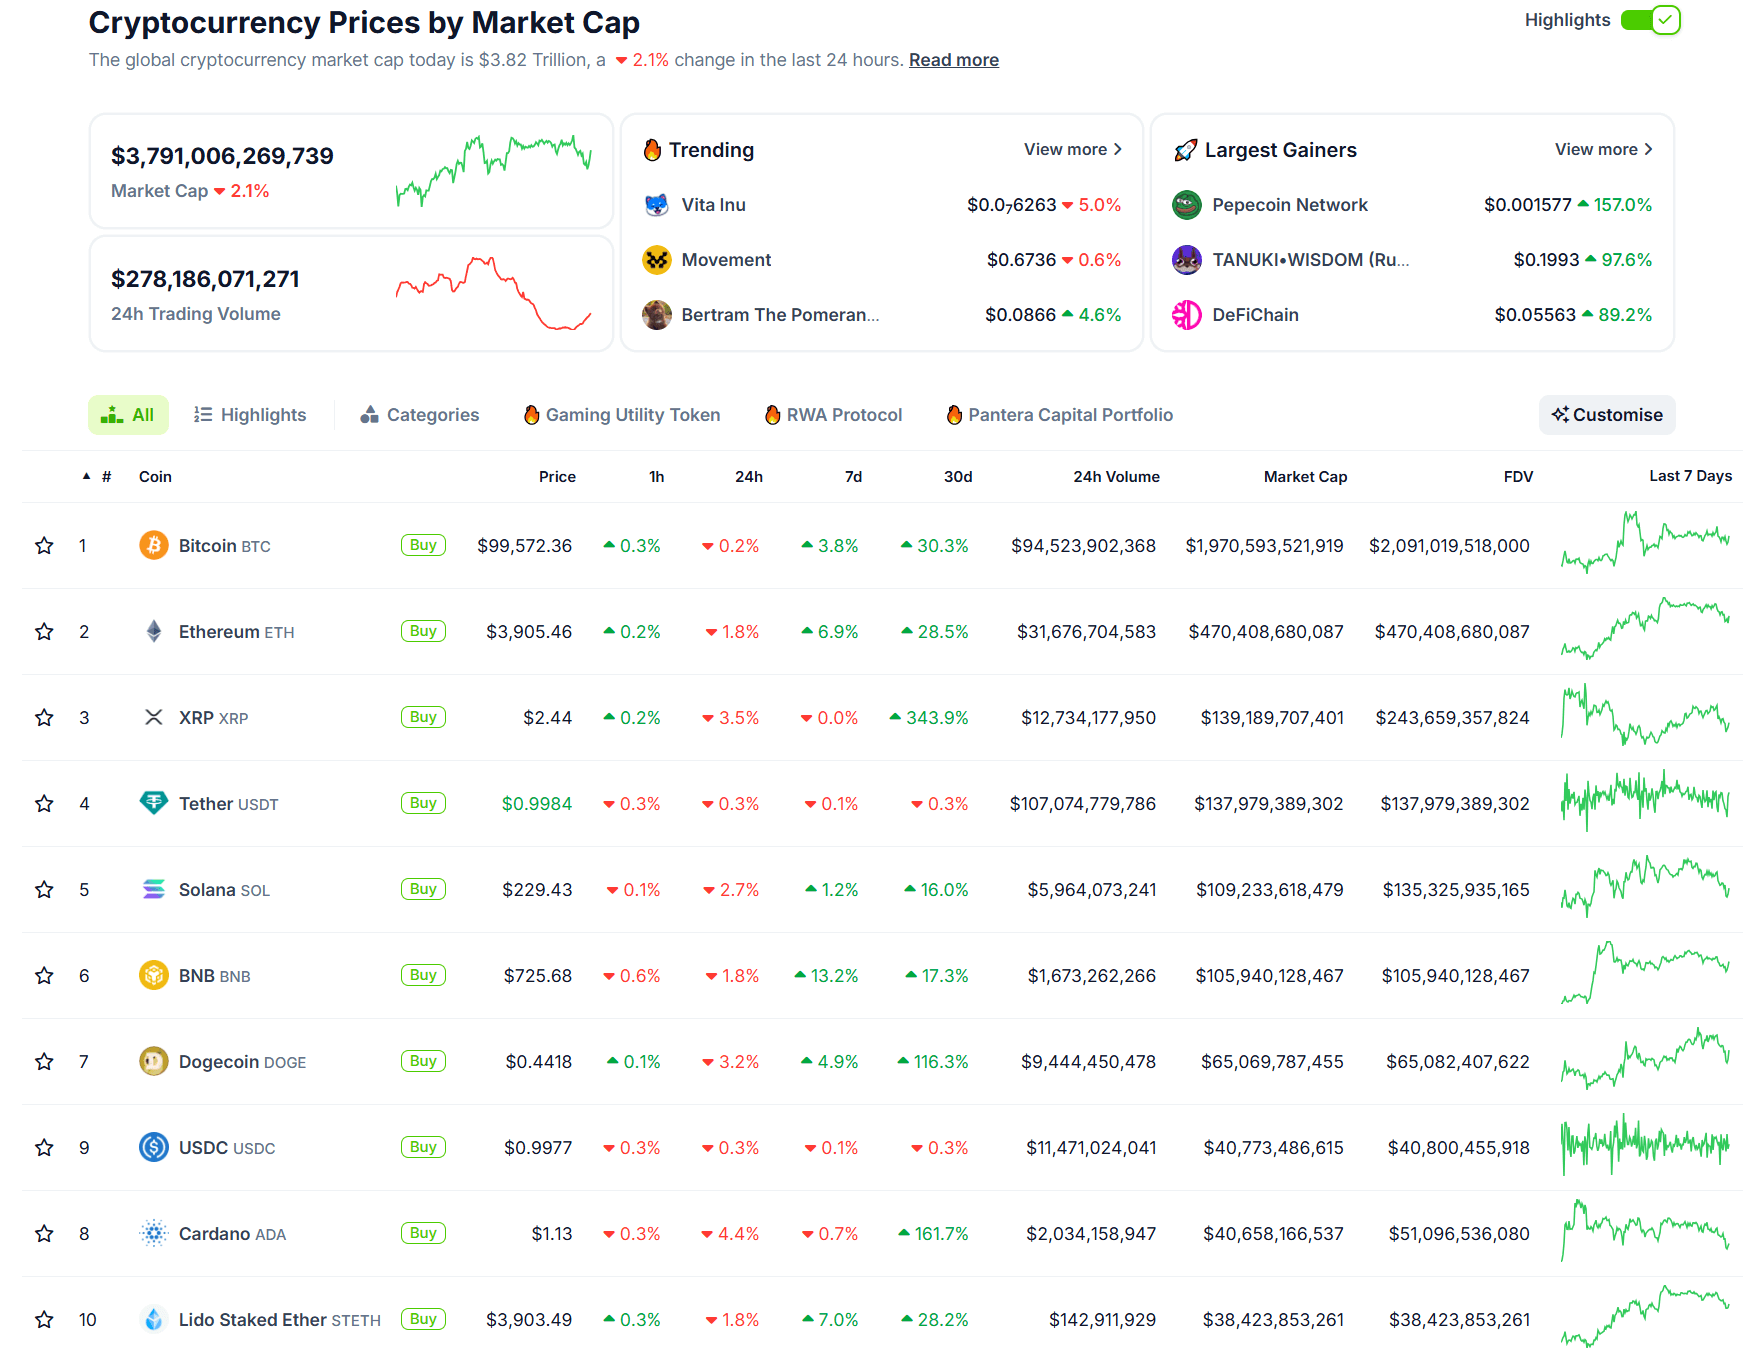This screenshot has height=1359, width=1755.
Task: Click the Pepecoin Network frog icon
Action: [x=1186, y=205]
